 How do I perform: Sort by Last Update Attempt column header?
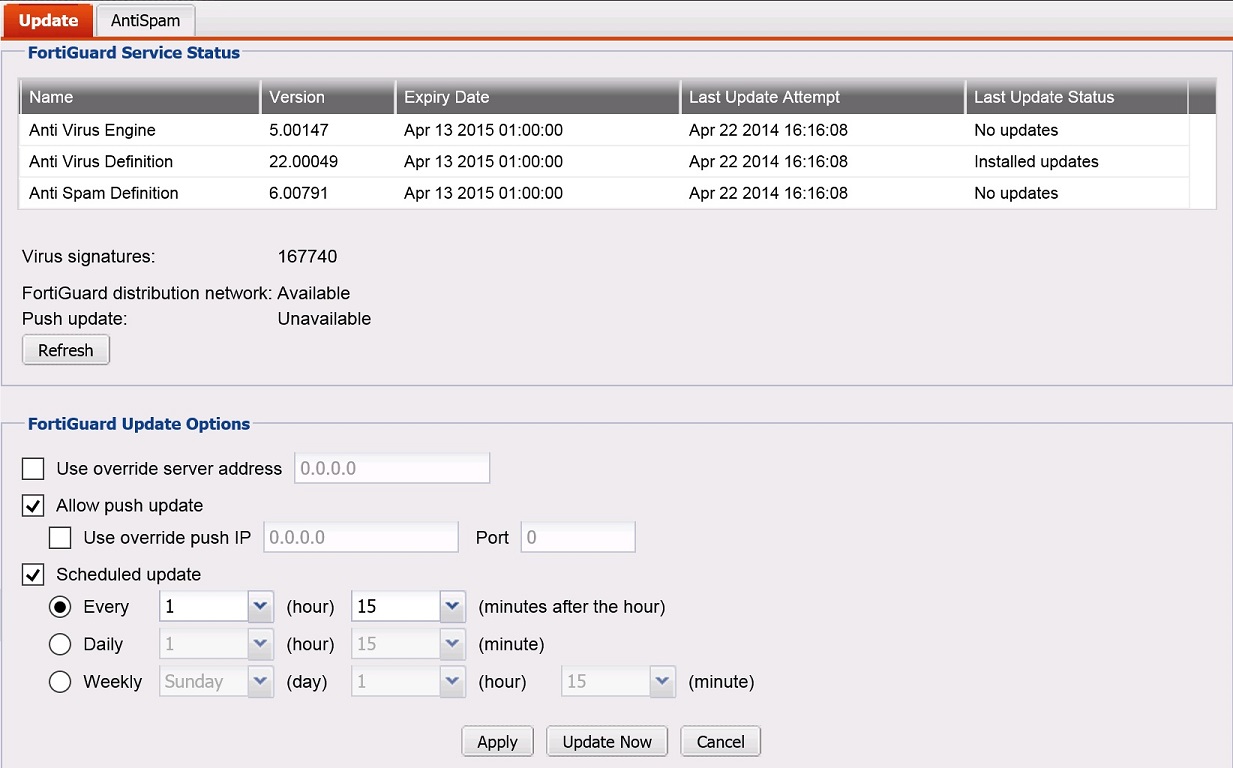[x=822, y=97]
